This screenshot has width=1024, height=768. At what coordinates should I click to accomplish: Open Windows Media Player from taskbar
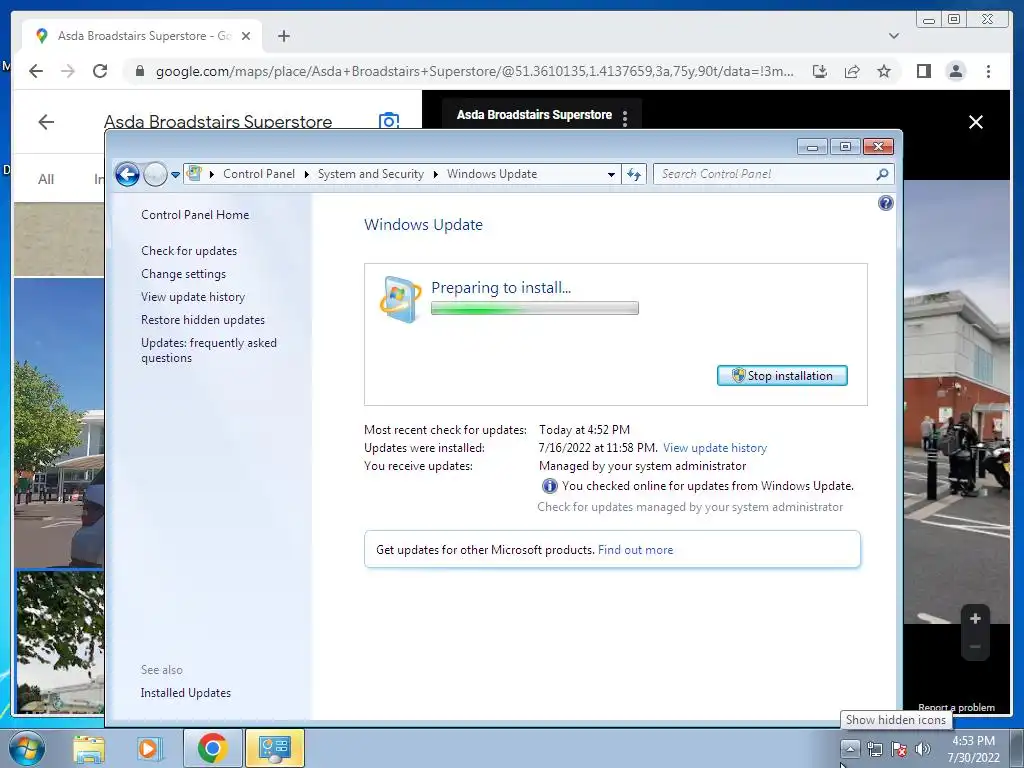pos(149,748)
